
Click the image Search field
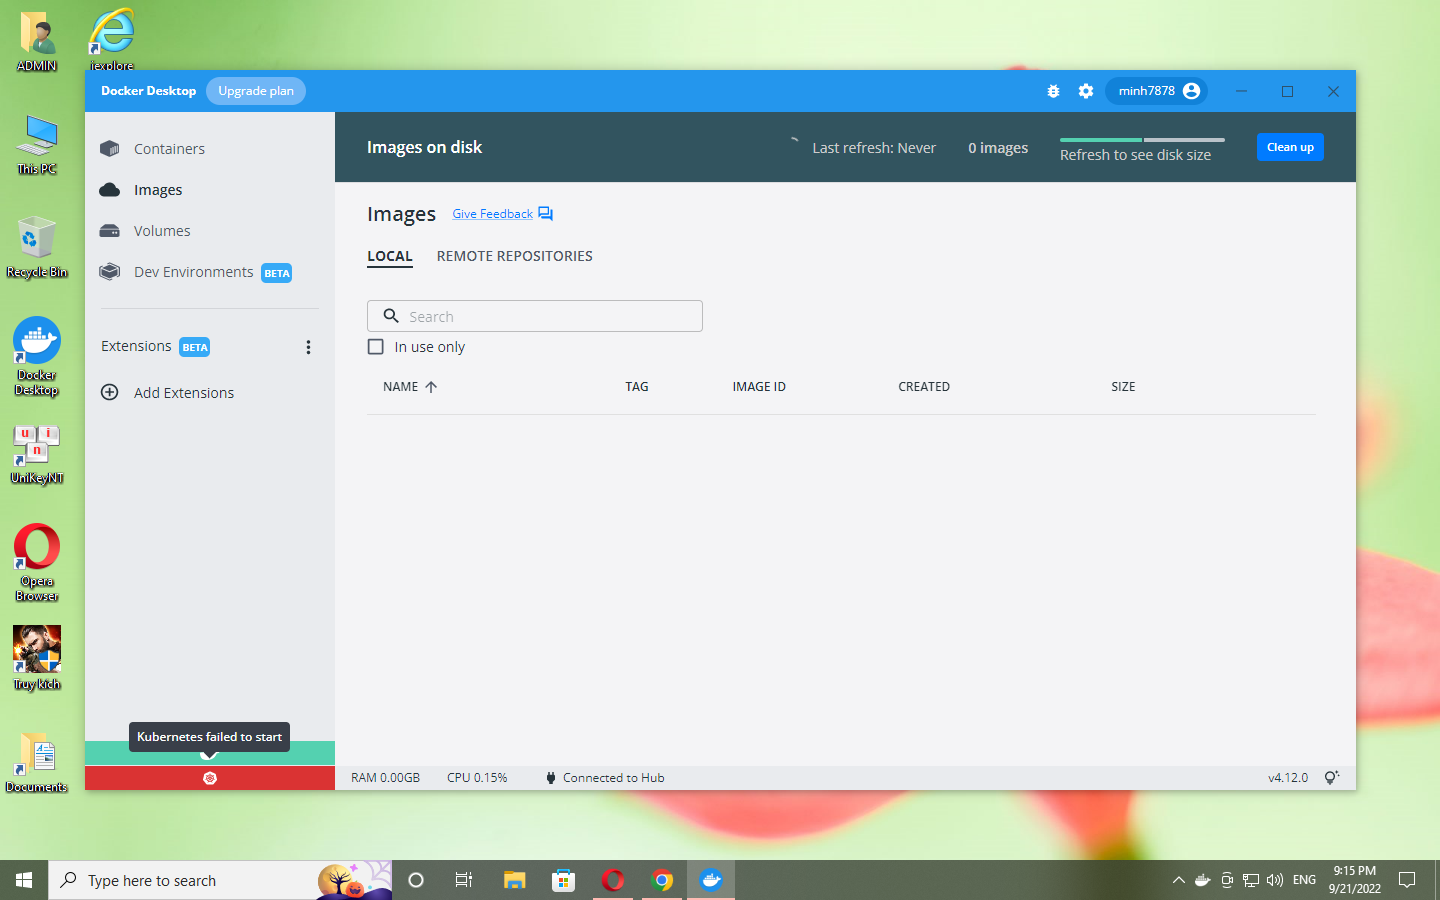[x=535, y=316]
